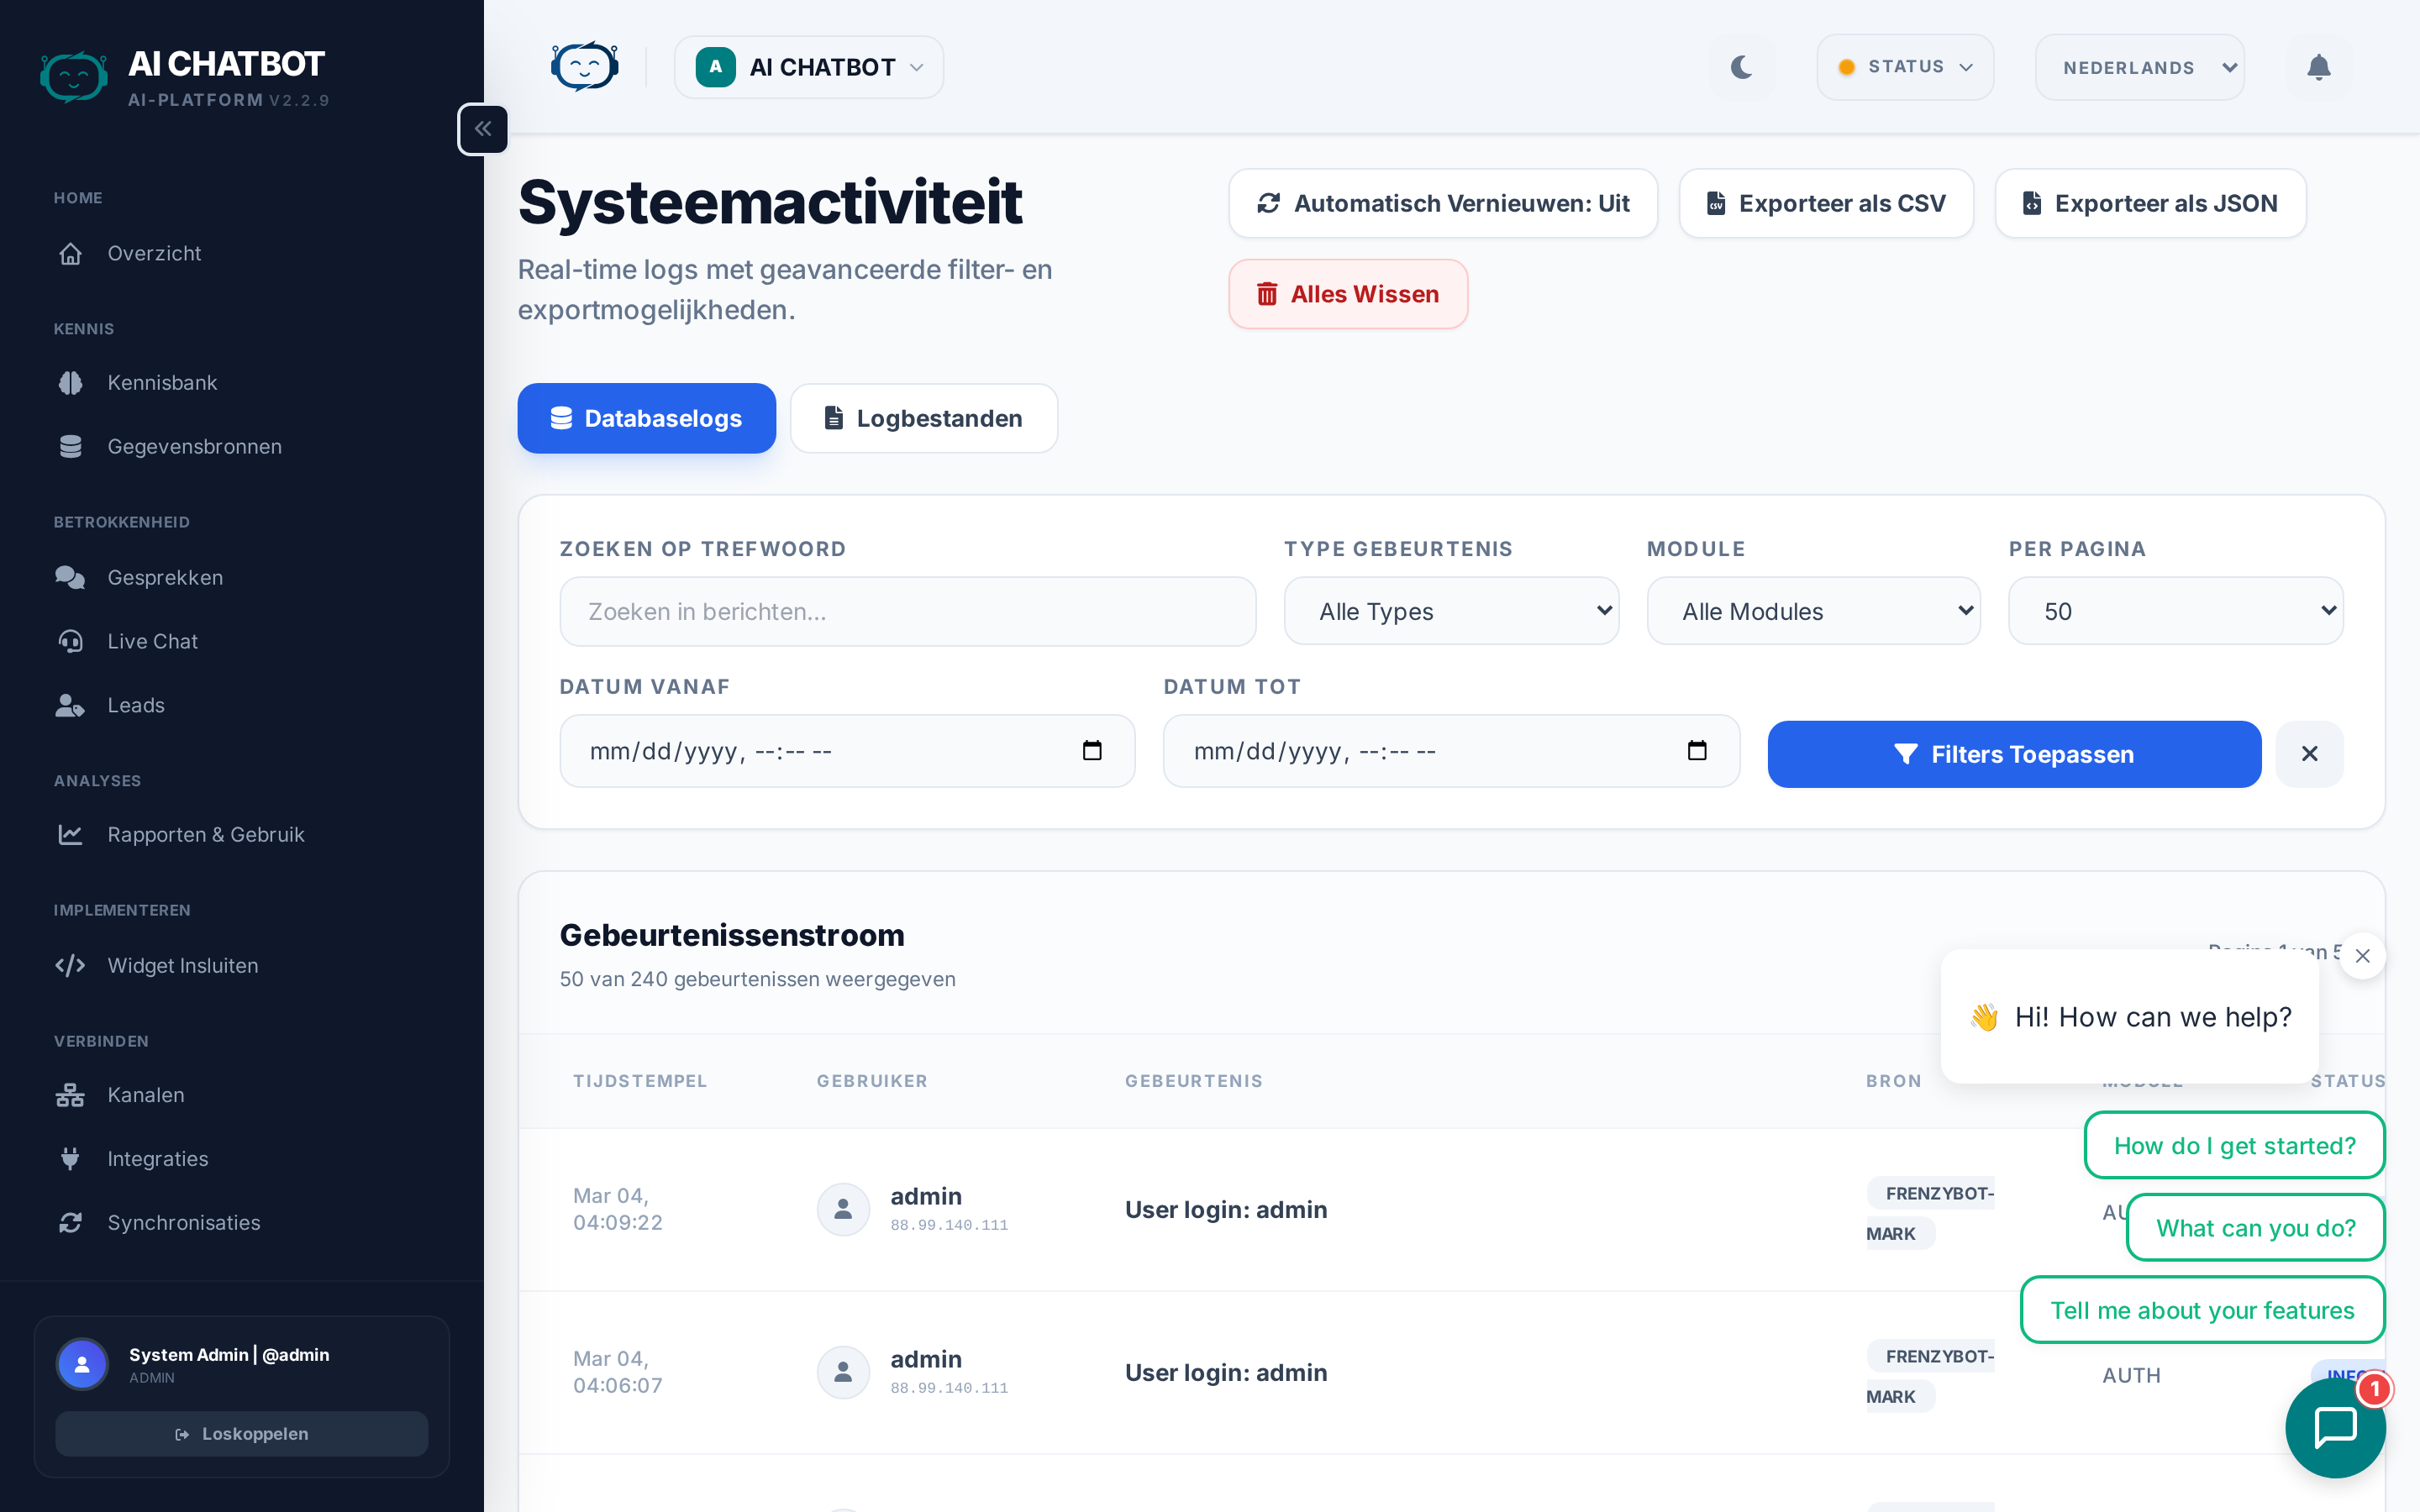Click the notifications bell icon
The width and height of the screenshot is (2420, 1512).
coord(2319,67)
